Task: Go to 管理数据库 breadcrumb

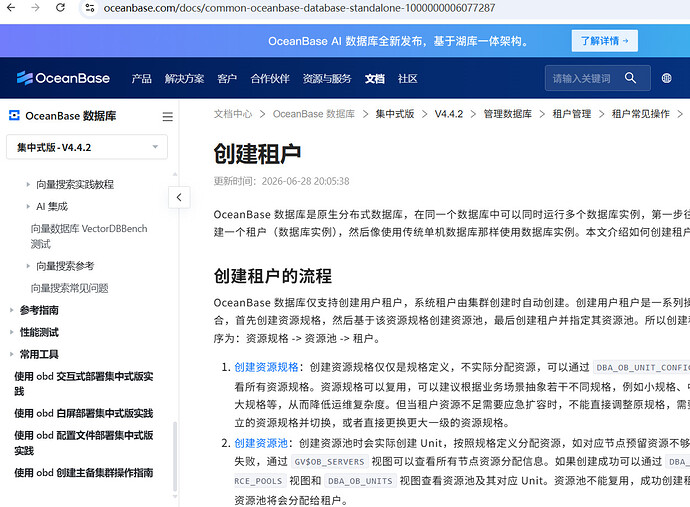Action: pyautogui.click(x=508, y=114)
